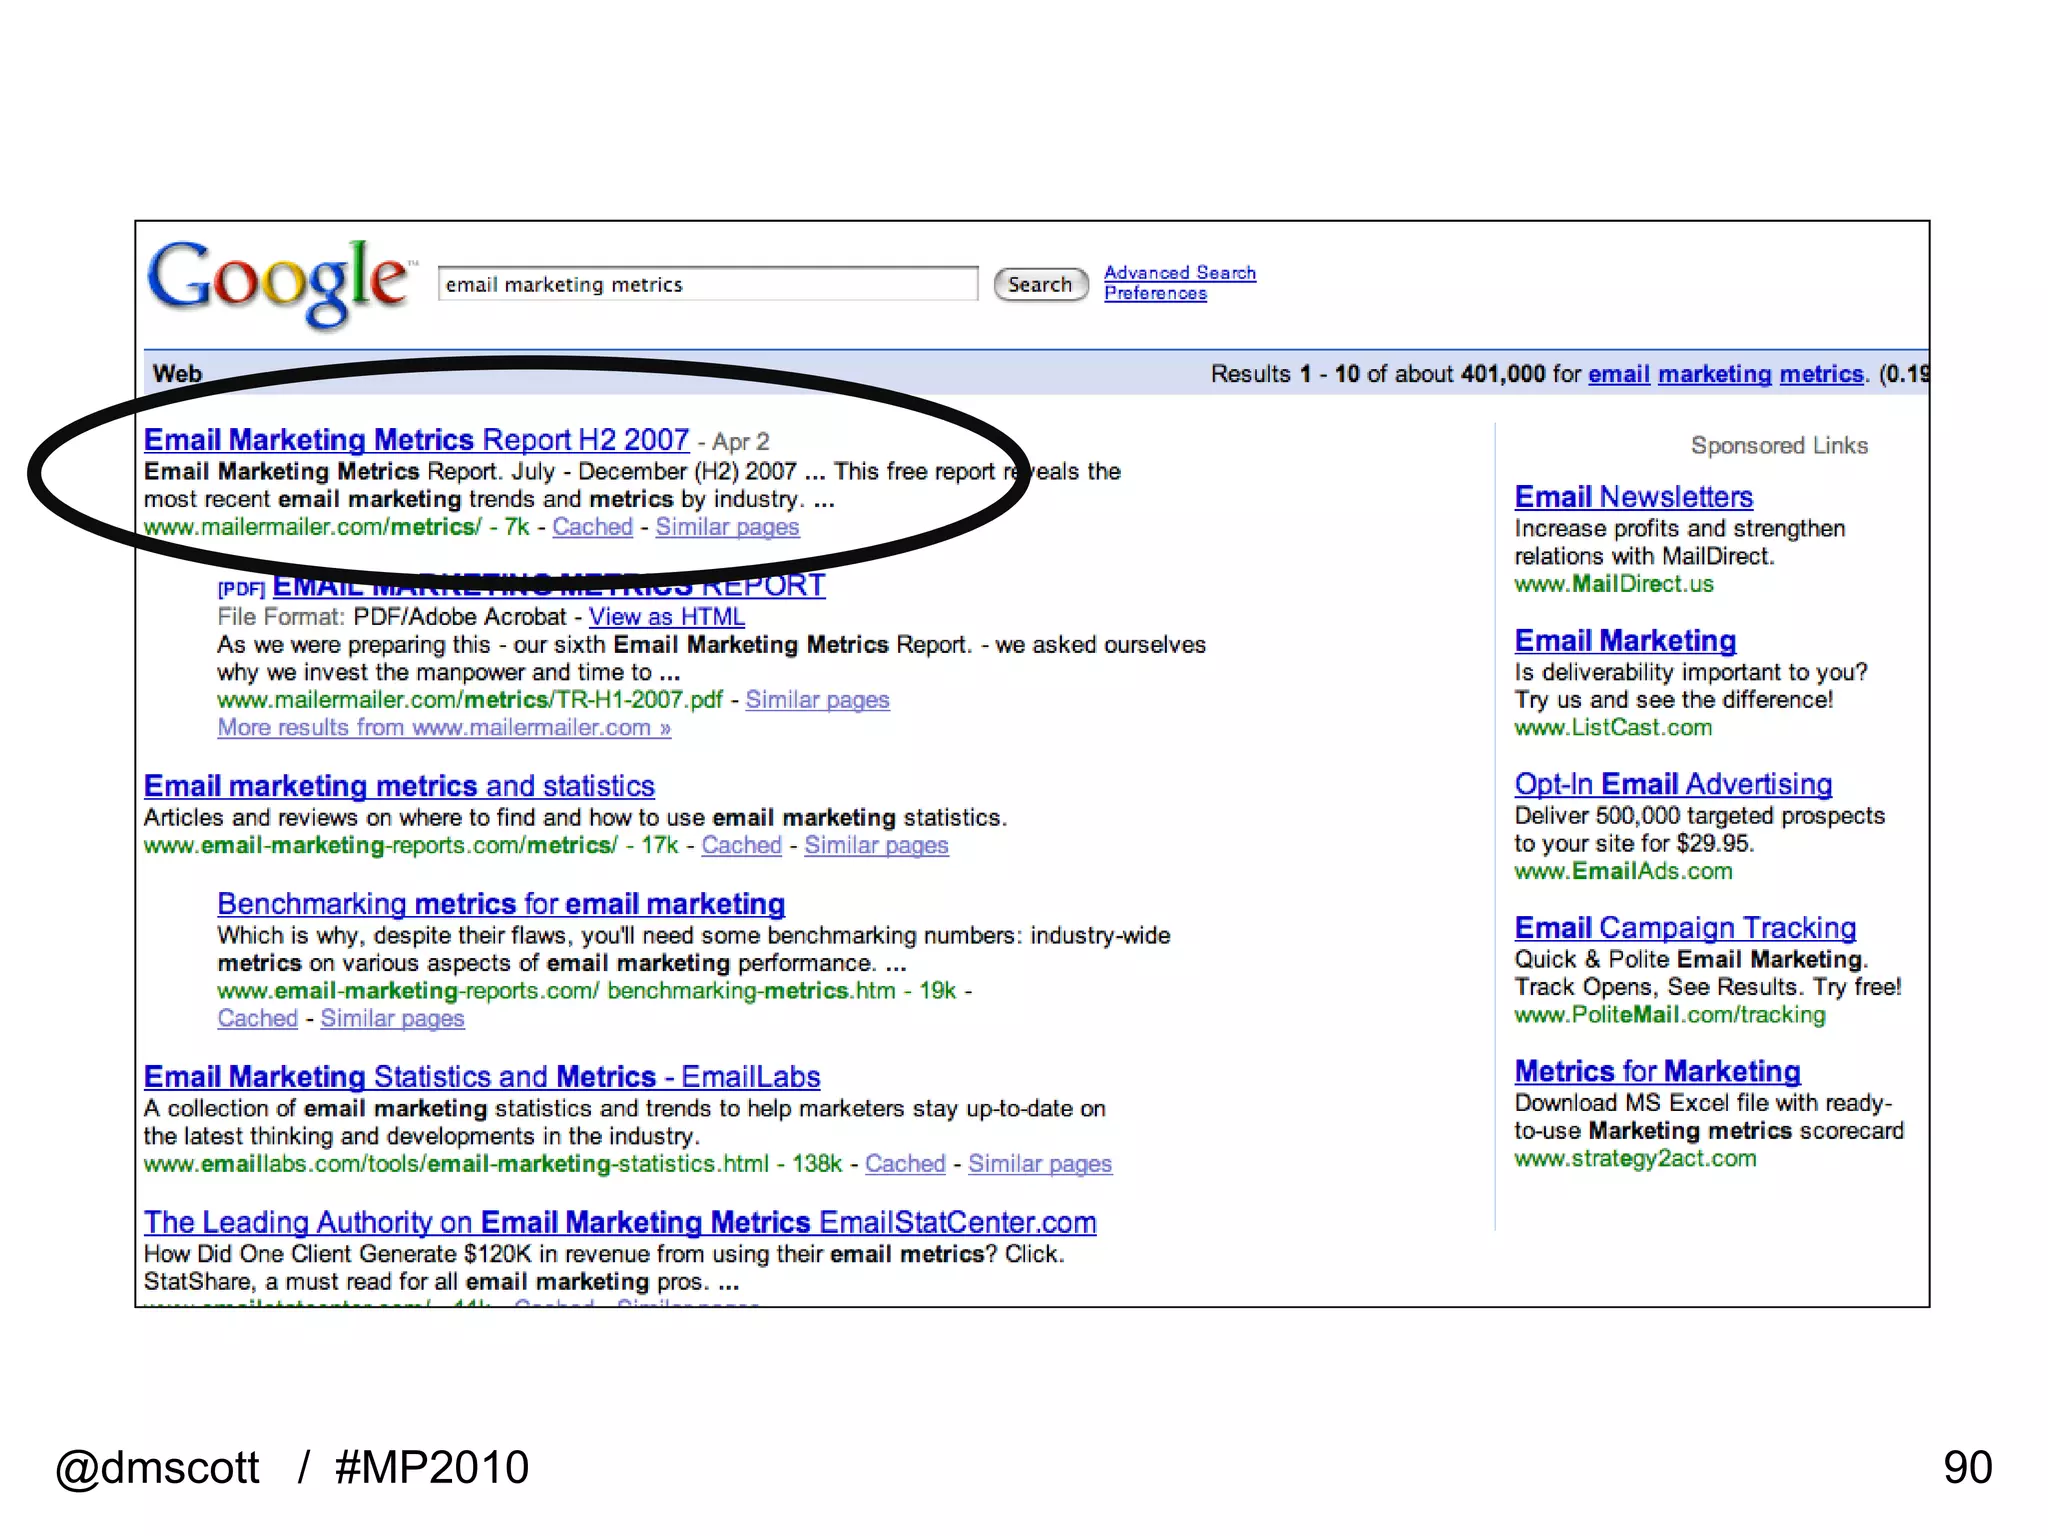Open Email marketing metrics and statistics result

pyautogui.click(x=399, y=786)
